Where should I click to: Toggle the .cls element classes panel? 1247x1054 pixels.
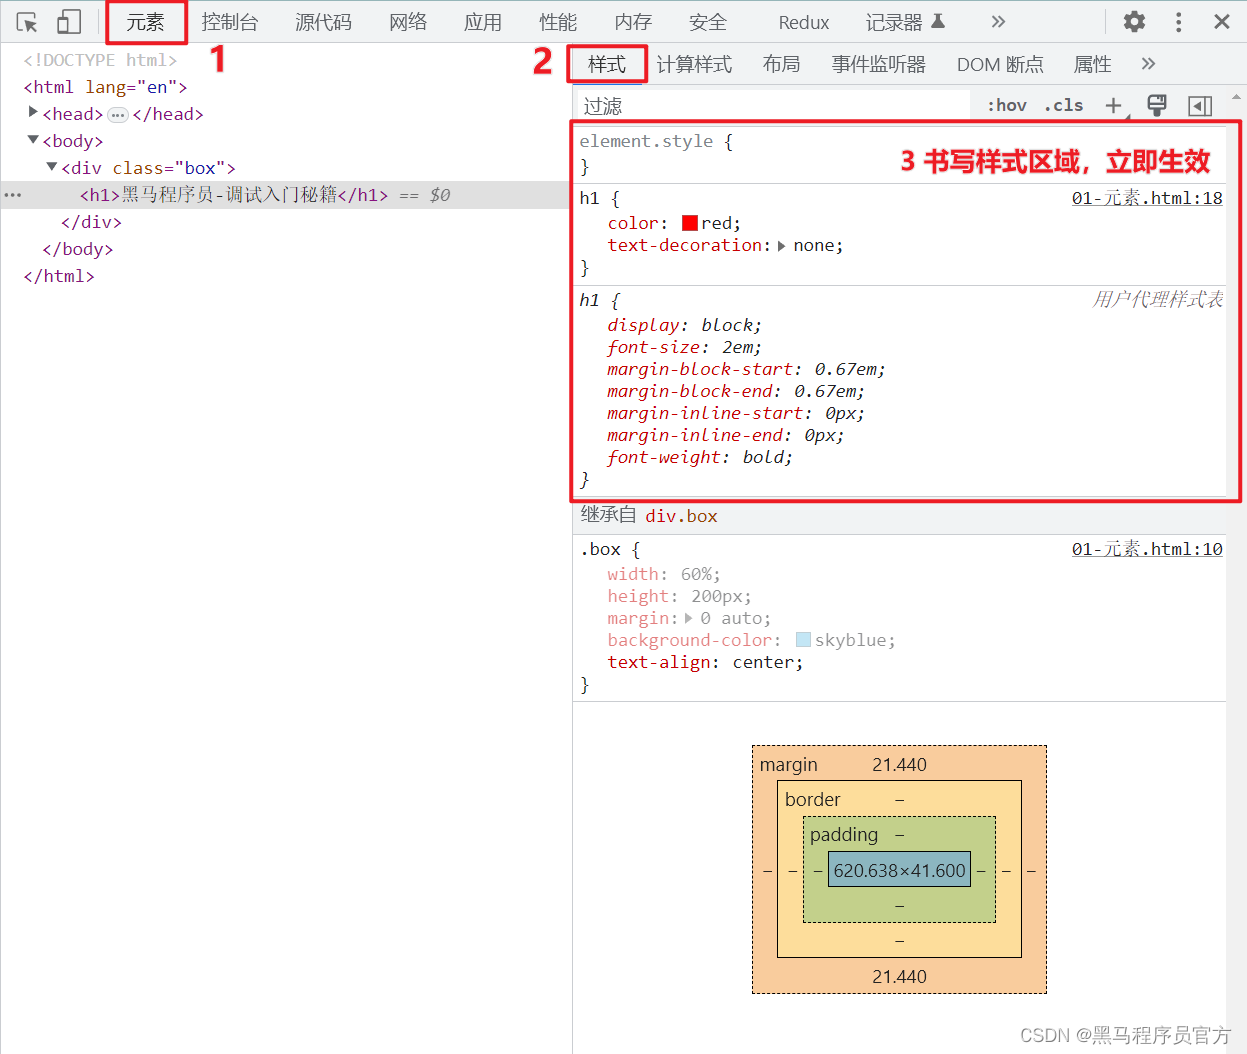pos(1063,105)
